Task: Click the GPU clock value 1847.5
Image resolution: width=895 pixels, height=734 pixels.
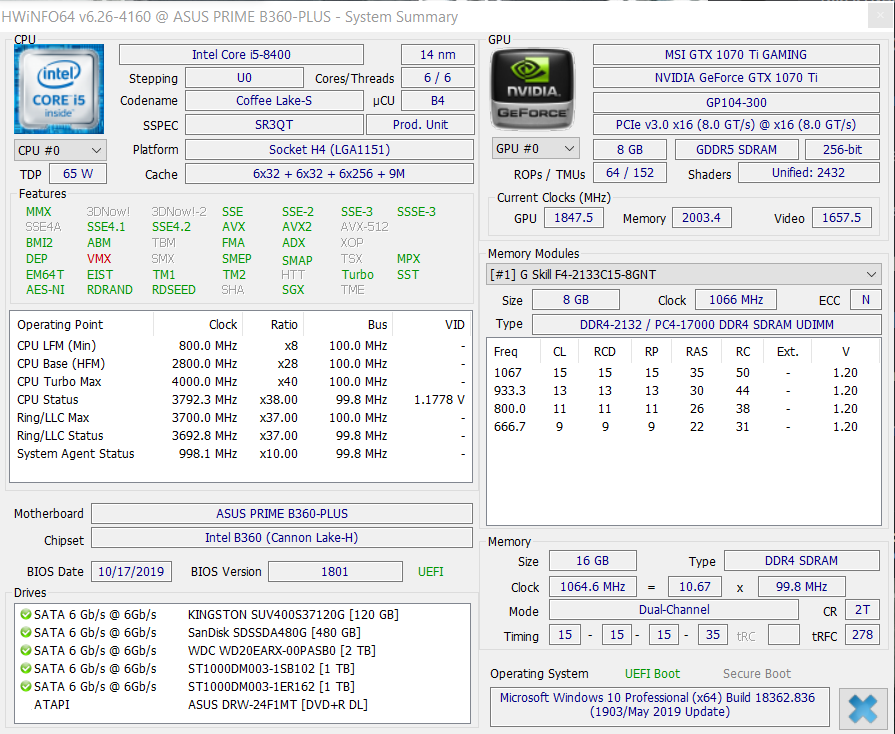Action: (574, 218)
